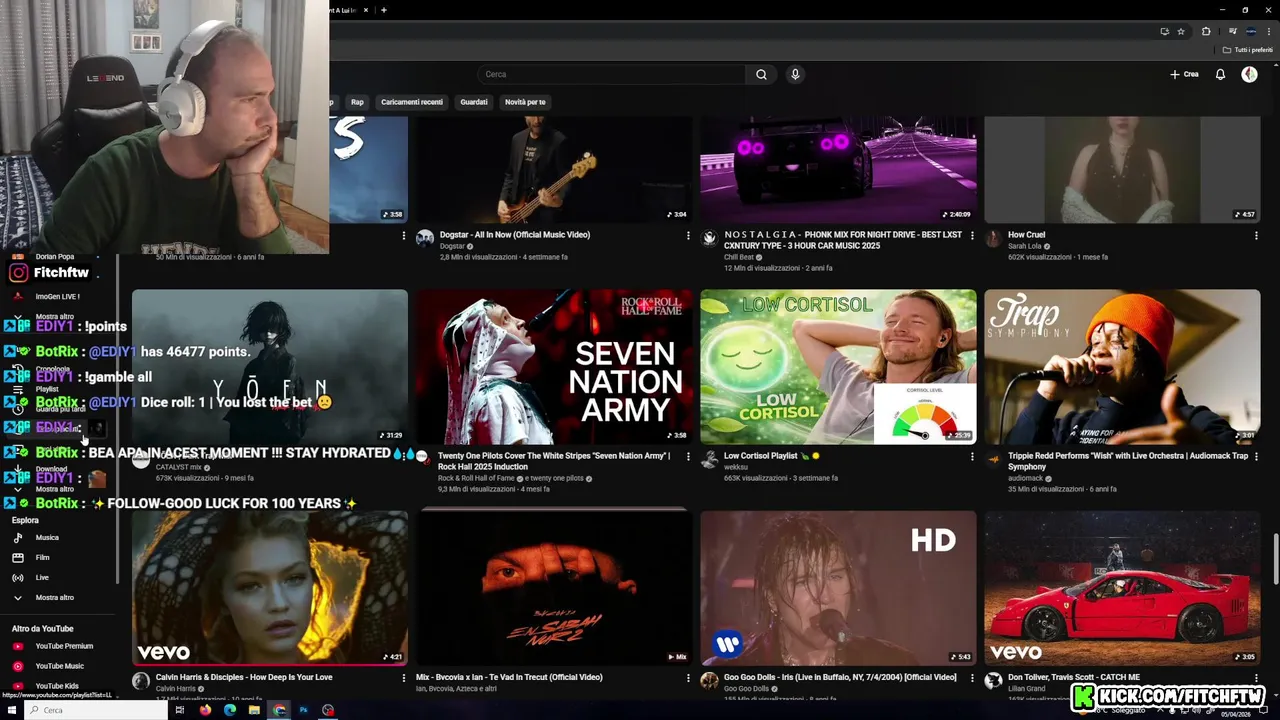Screen dimensions: 1280x720
Task: Switch to Chrome on the taskbar
Action: (x=279, y=710)
